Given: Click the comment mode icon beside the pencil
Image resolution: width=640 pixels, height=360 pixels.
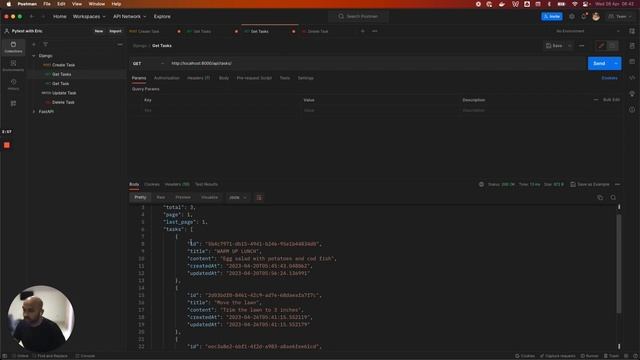Looking at the screenshot, I should [x=612, y=46].
